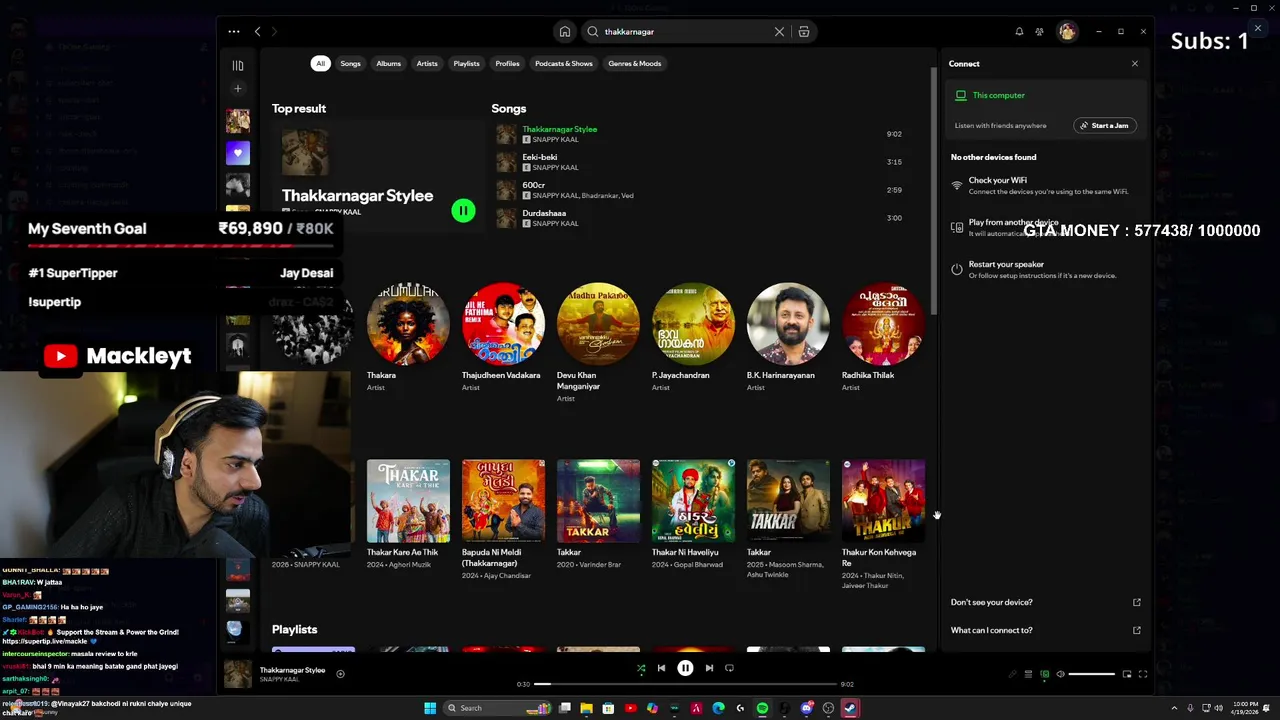
Task: Adjust the volume slider
Action: [1092, 674]
